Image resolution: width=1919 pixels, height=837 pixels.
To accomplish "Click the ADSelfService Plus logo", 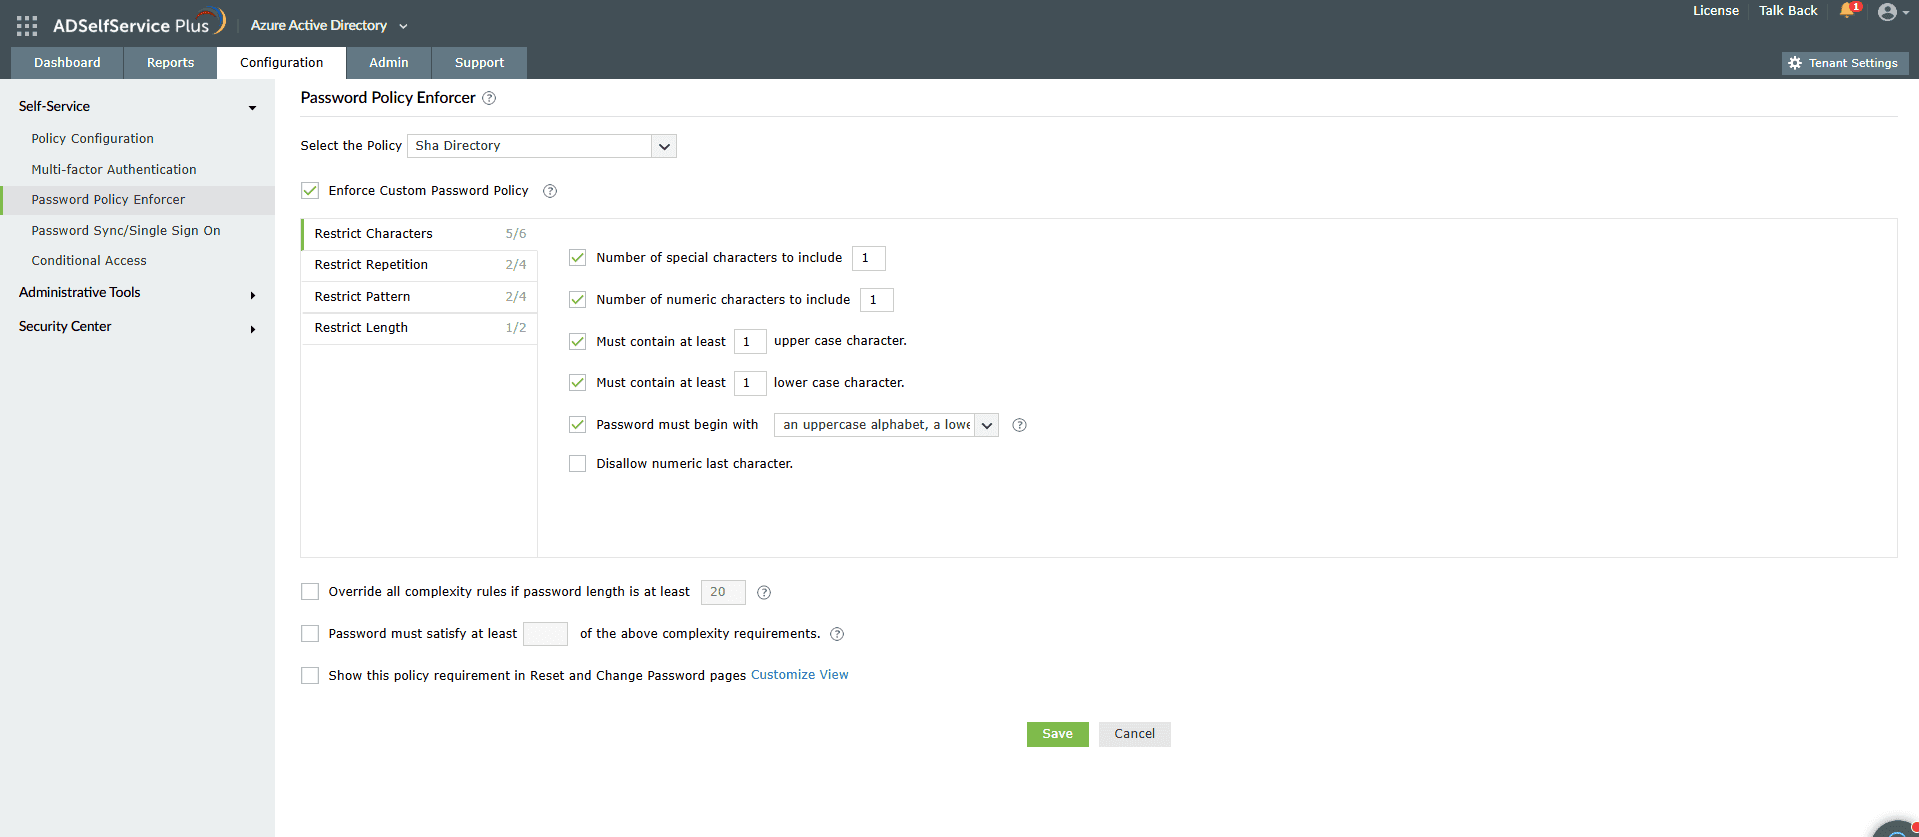I will (139, 24).
